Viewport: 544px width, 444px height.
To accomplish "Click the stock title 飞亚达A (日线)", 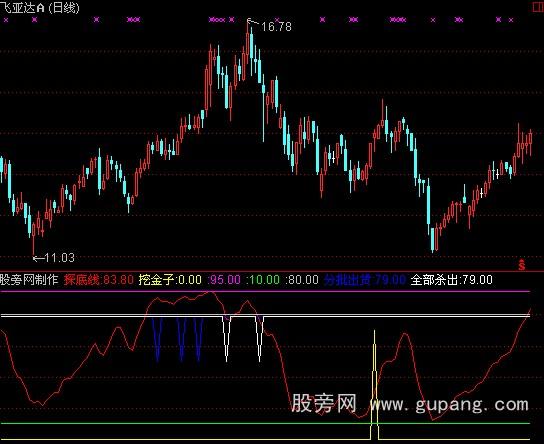I will [x=40, y=7].
